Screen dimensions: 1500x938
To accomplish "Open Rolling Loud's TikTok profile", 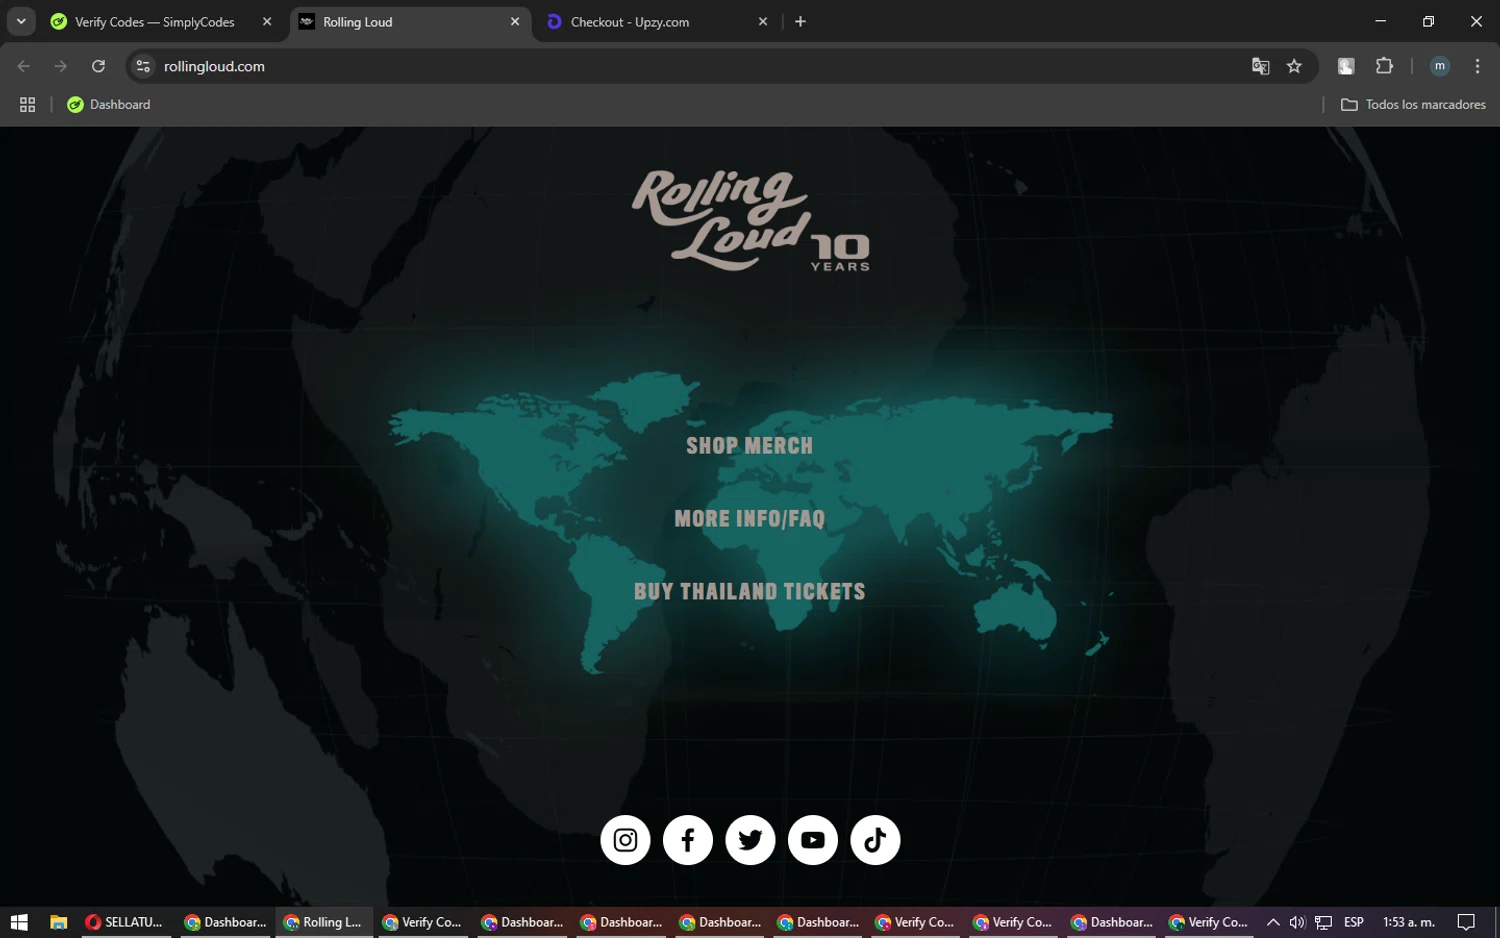I will [875, 840].
